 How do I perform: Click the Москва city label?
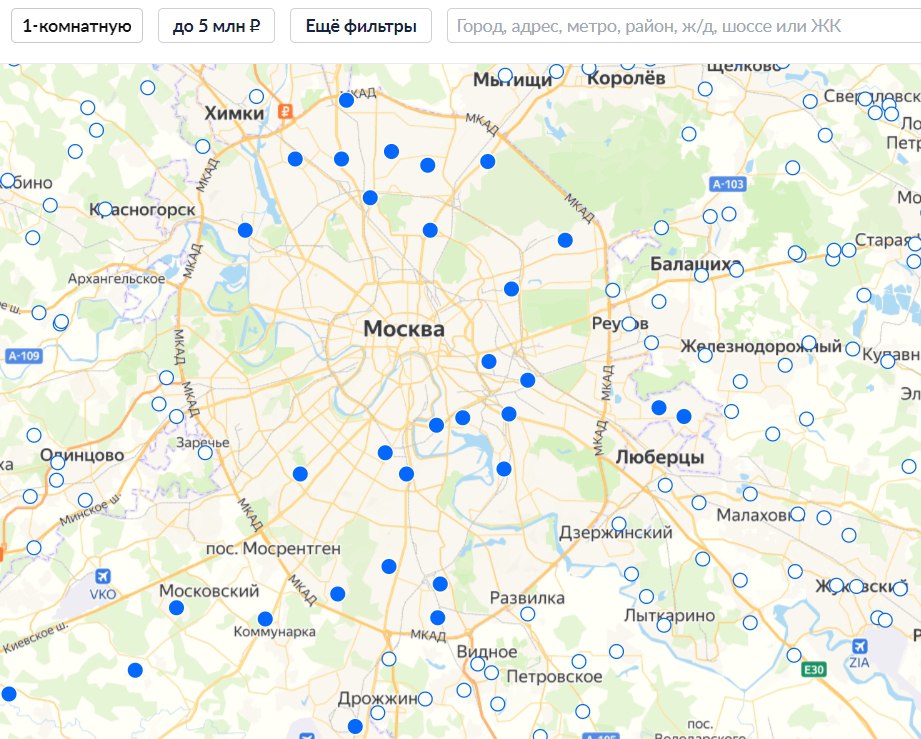click(404, 329)
